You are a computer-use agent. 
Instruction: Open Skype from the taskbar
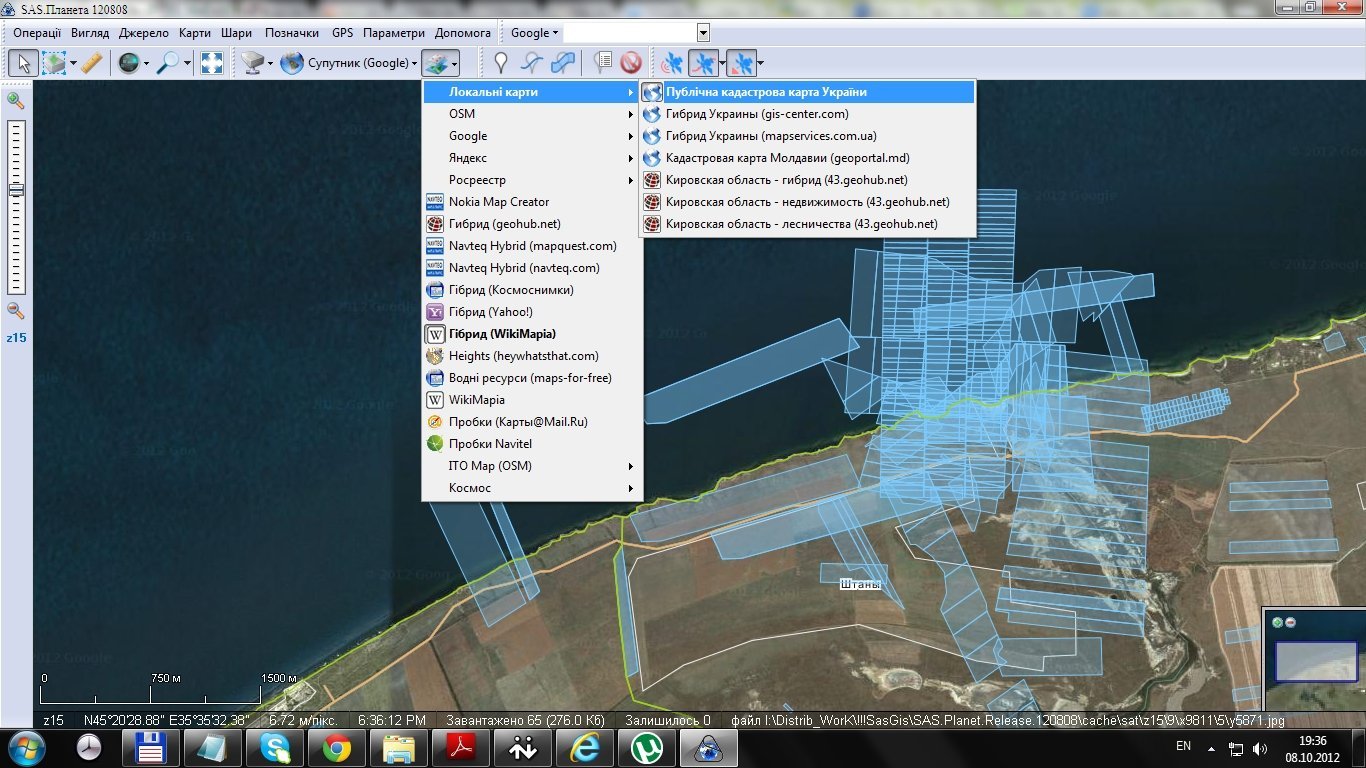(275, 747)
